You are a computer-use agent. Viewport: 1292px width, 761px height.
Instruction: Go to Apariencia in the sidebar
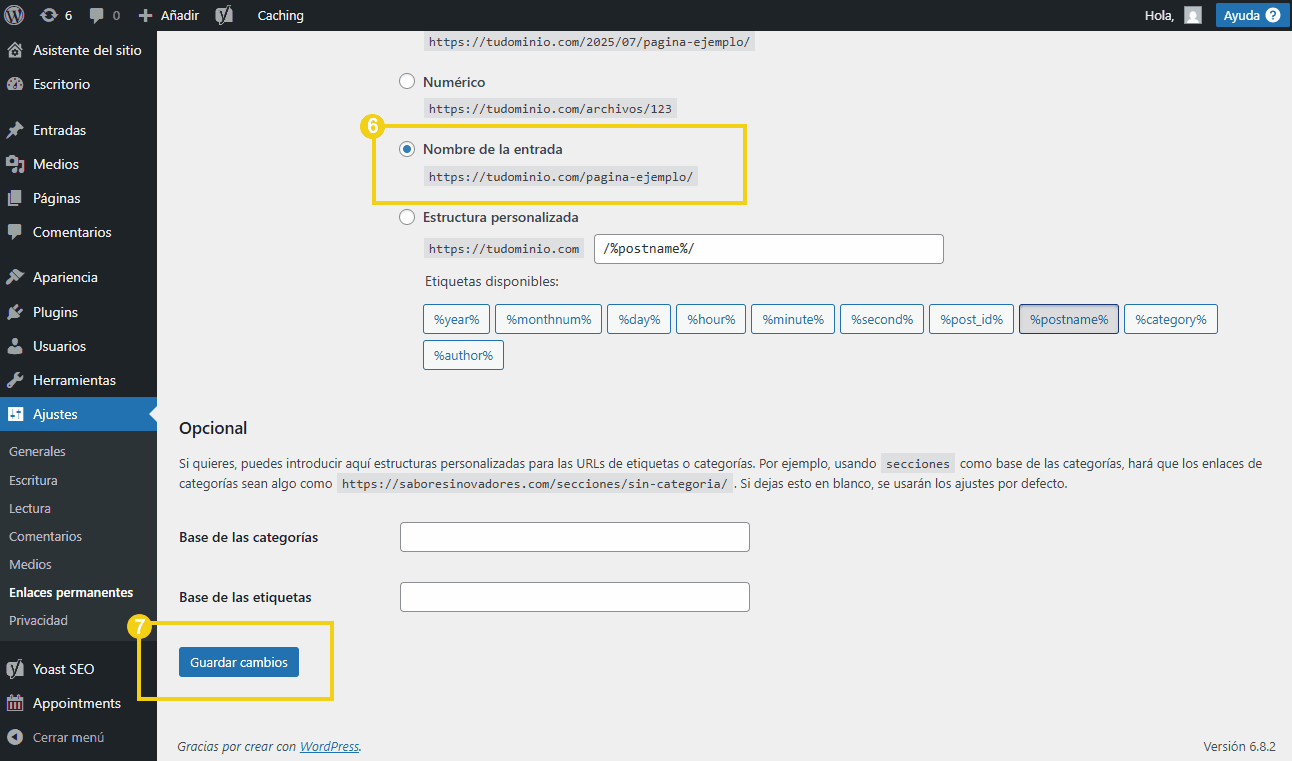click(65, 277)
